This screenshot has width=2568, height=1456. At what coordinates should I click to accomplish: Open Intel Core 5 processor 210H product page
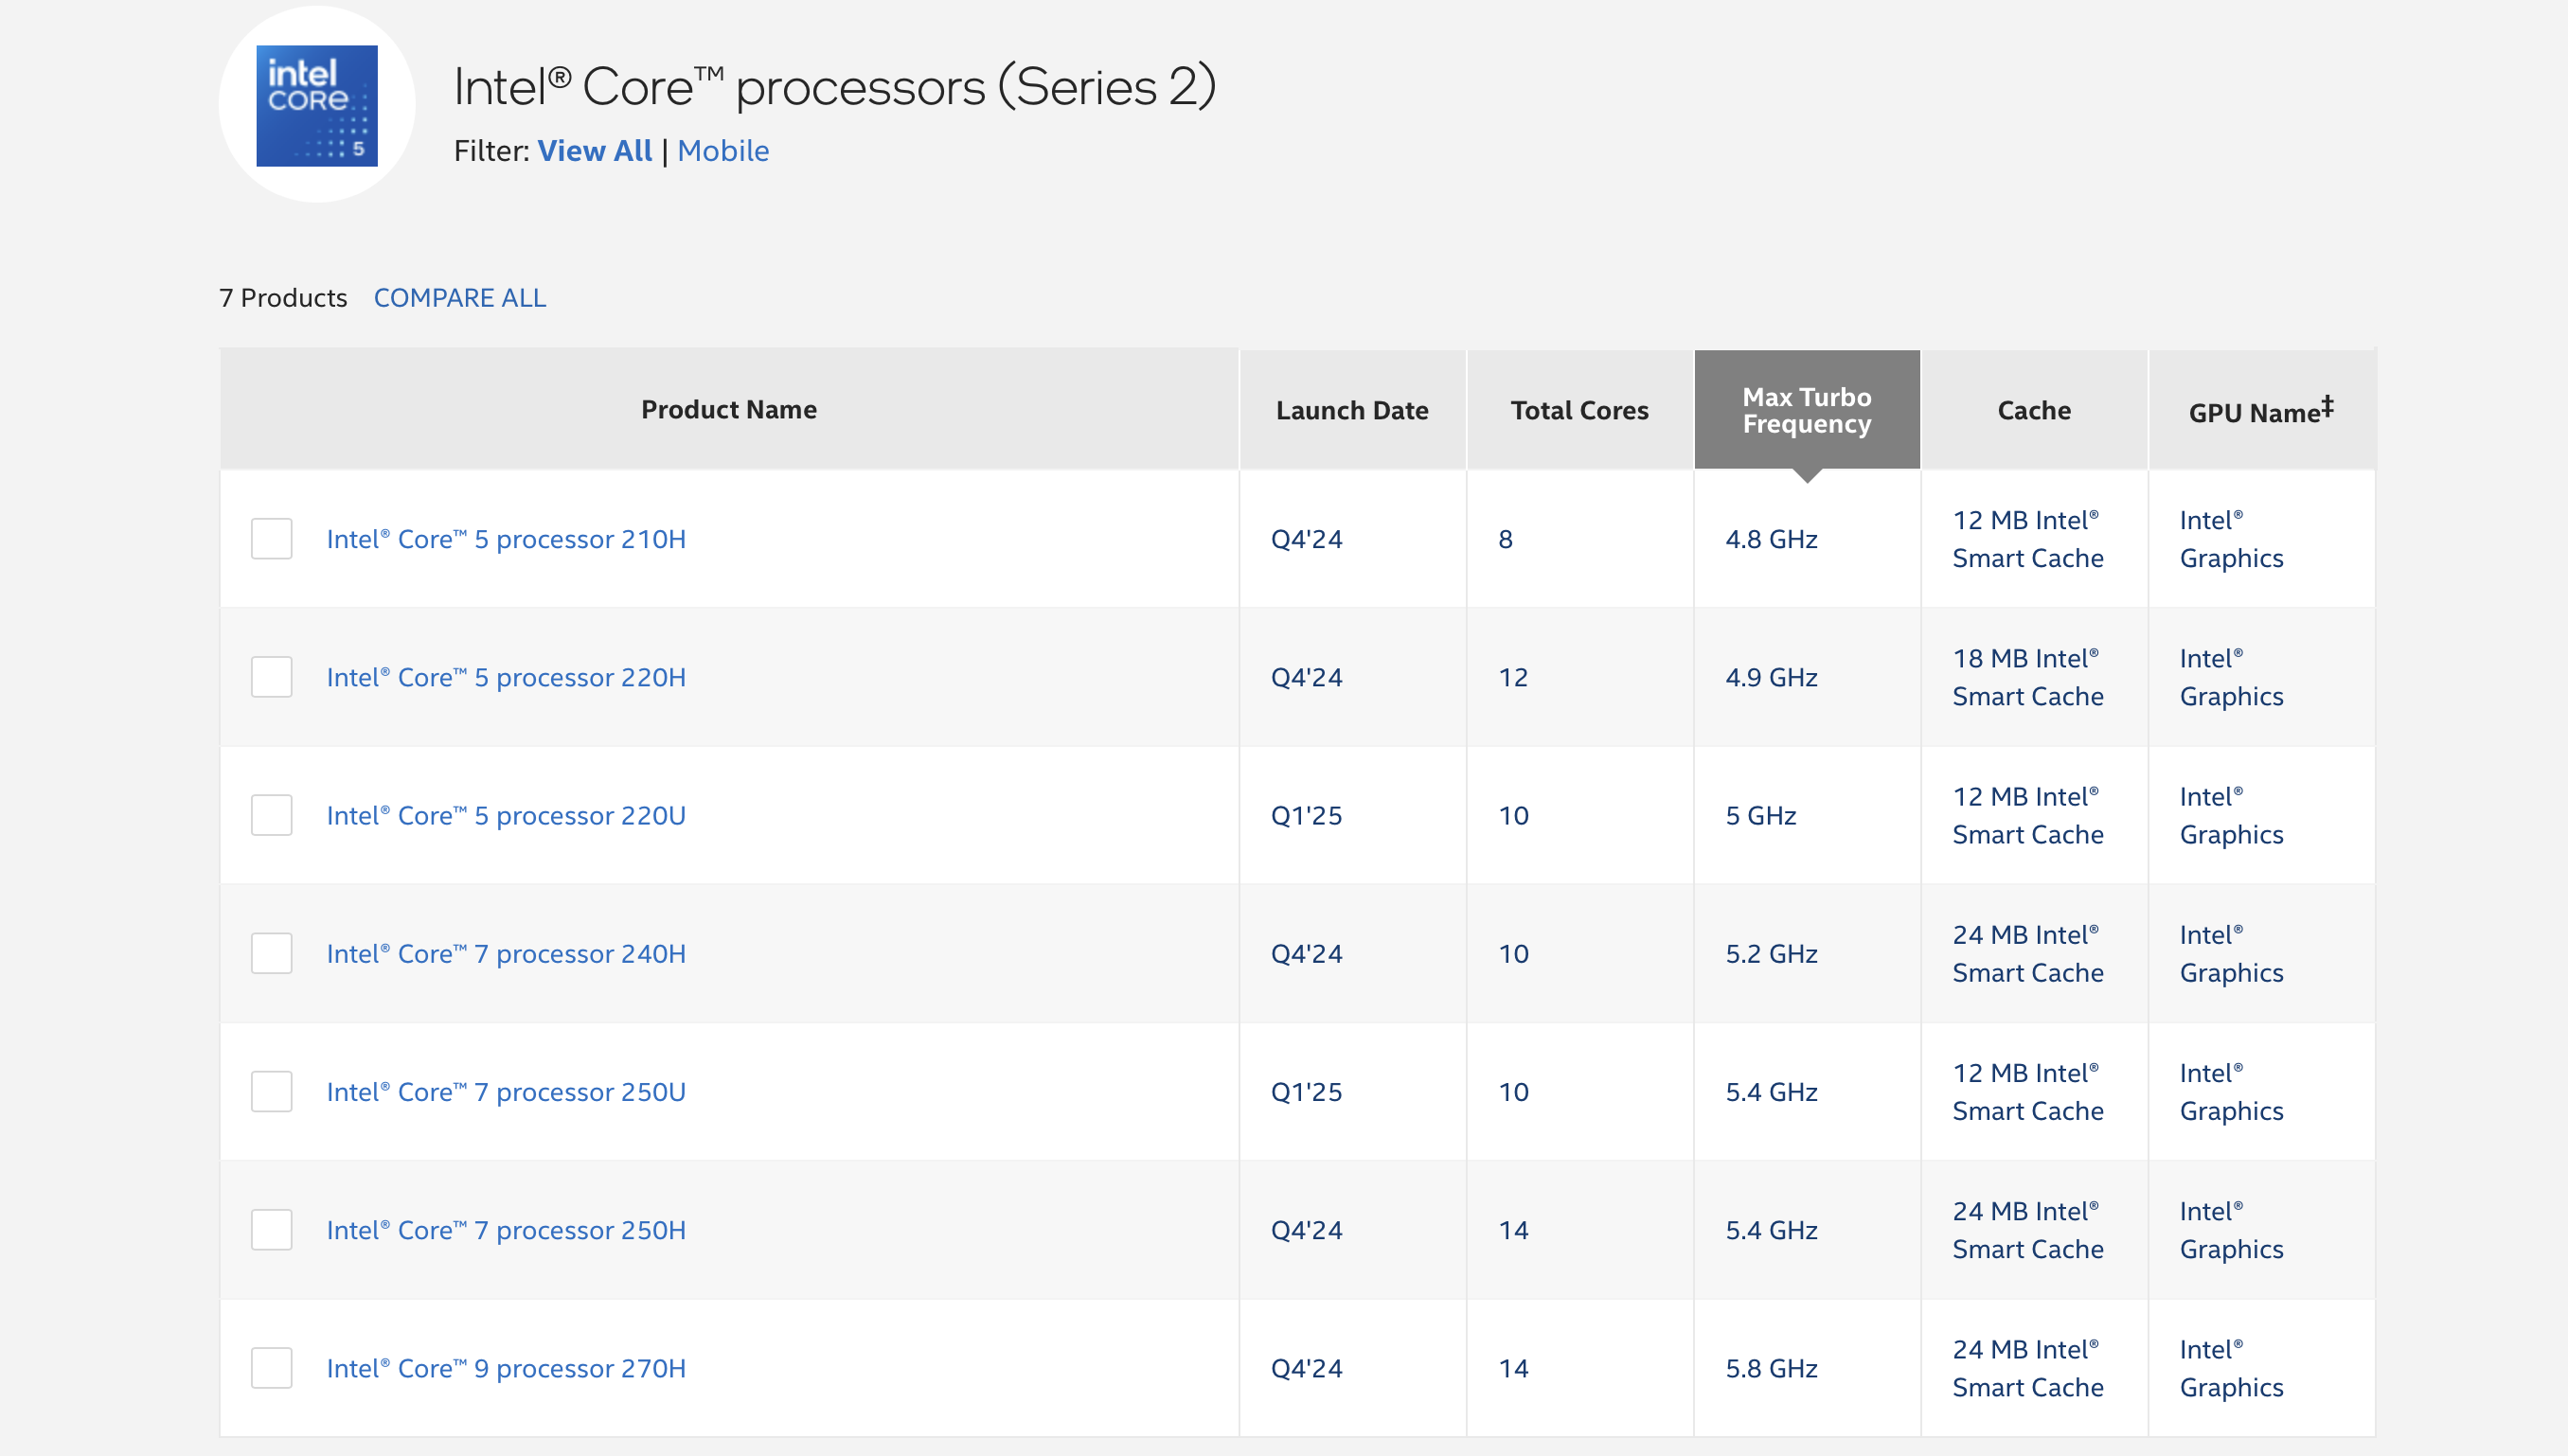tap(506, 538)
